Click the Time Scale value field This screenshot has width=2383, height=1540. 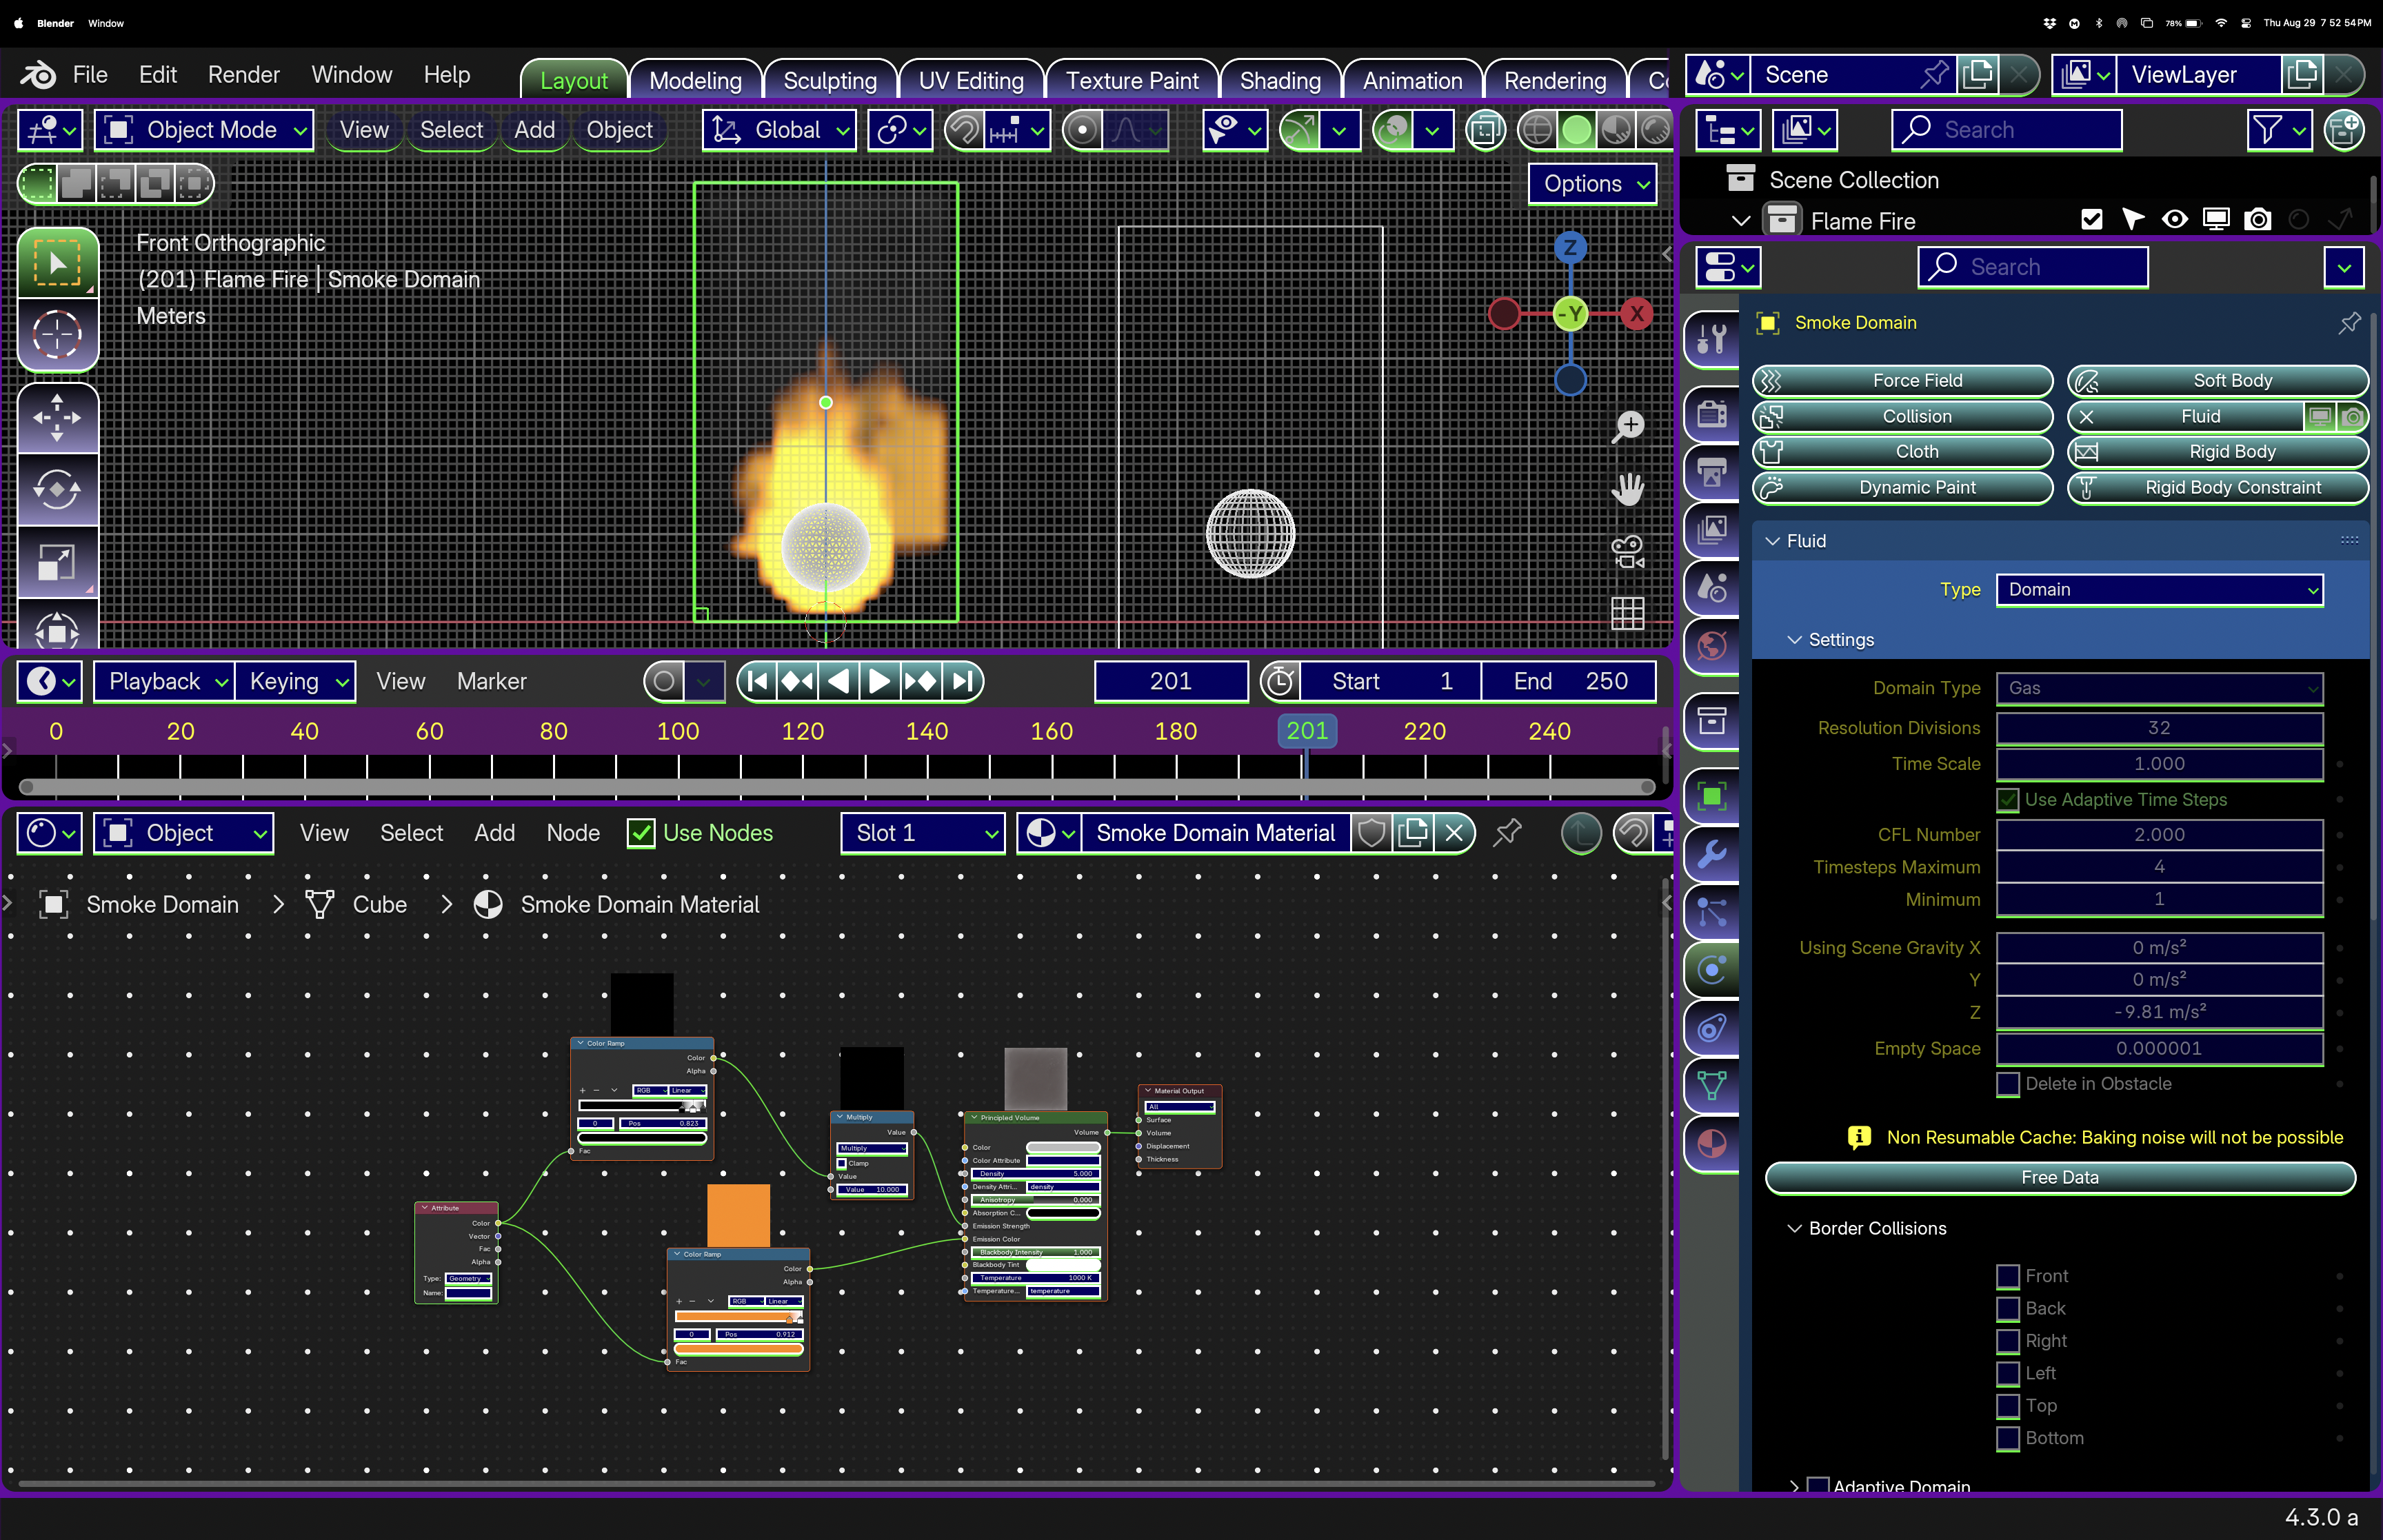[x=2159, y=764]
